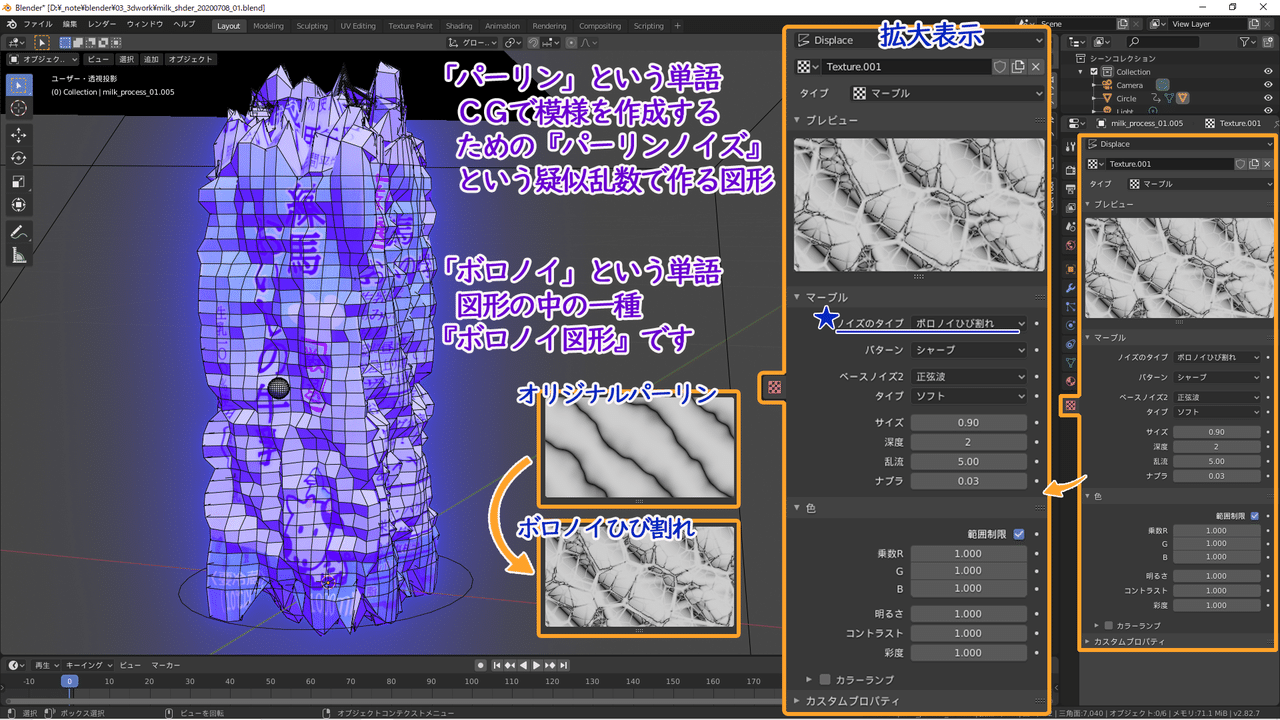
Task: Open the Texture tab in Properties editor
Action: (x=1070, y=405)
